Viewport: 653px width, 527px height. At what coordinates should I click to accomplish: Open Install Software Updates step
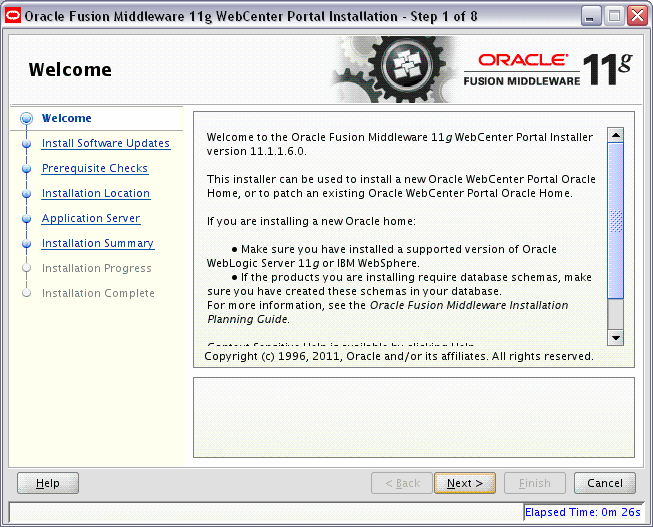click(x=106, y=143)
